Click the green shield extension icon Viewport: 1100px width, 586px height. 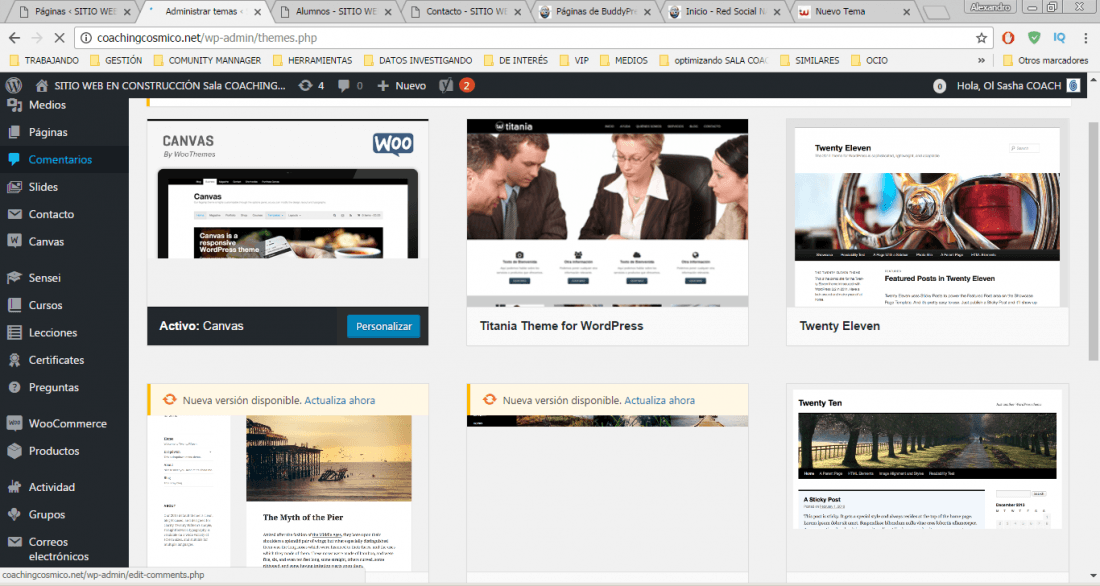1034,38
